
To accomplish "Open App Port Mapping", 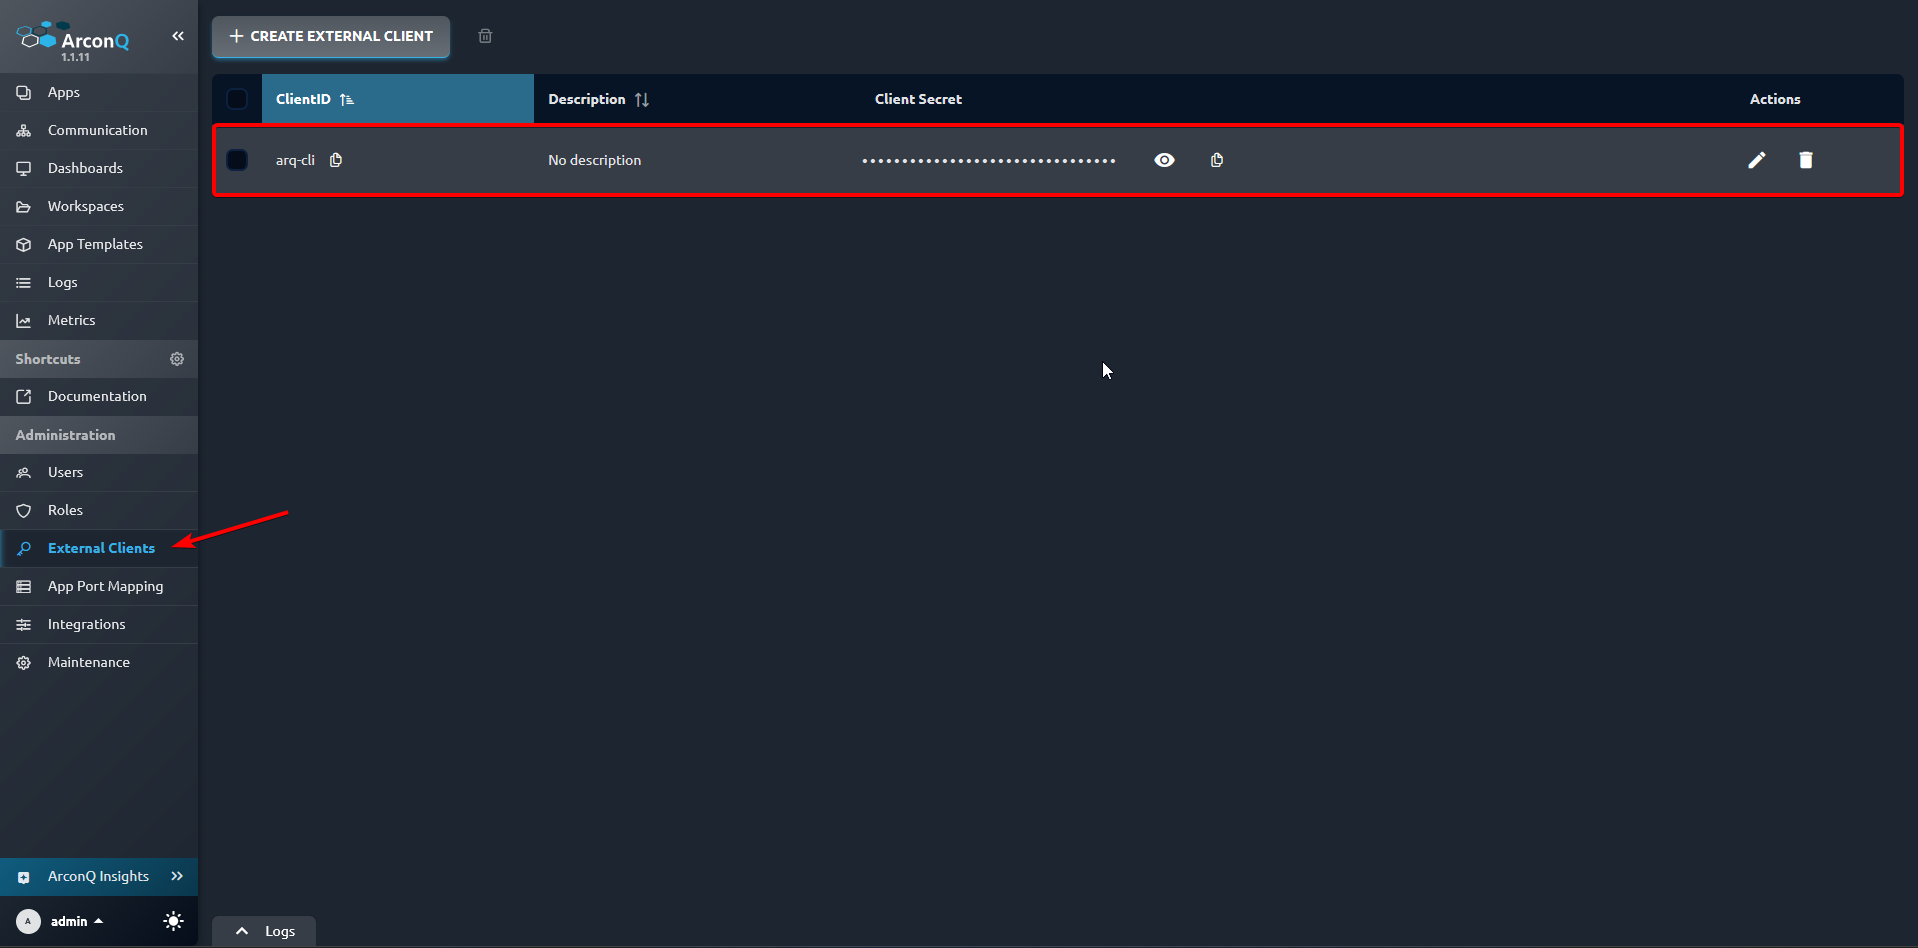I will [x=99, y=586].
